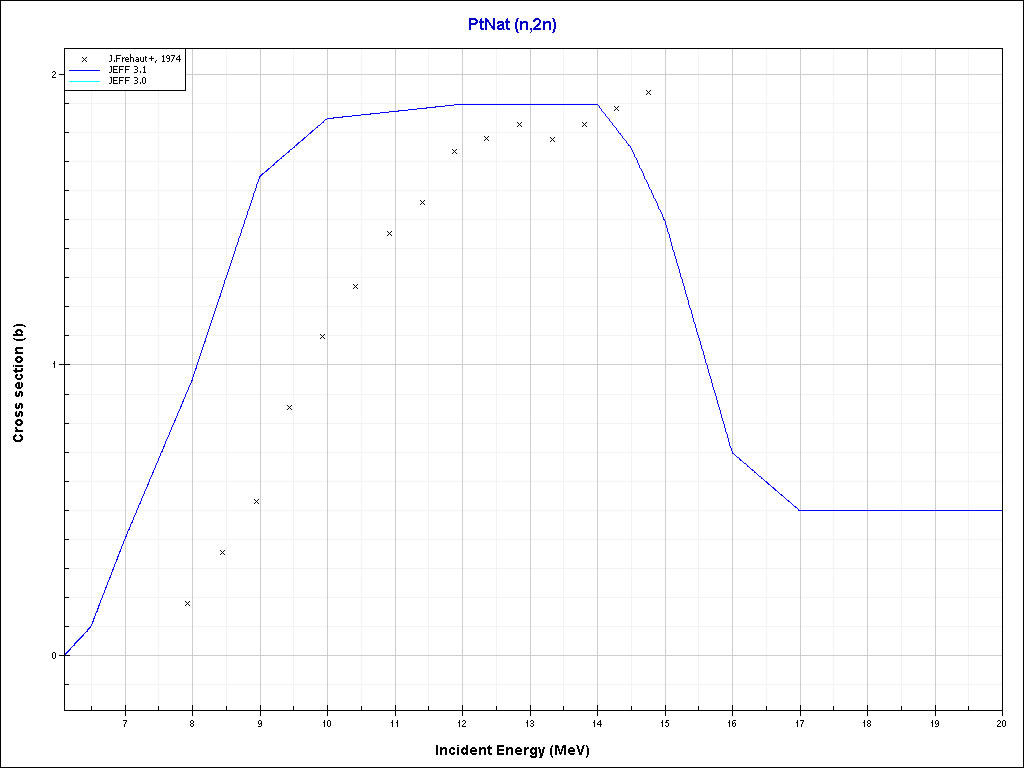The image size is (1024, 768).
Task: Click the x-axis tick label 20
Action: click(1001, 722)
